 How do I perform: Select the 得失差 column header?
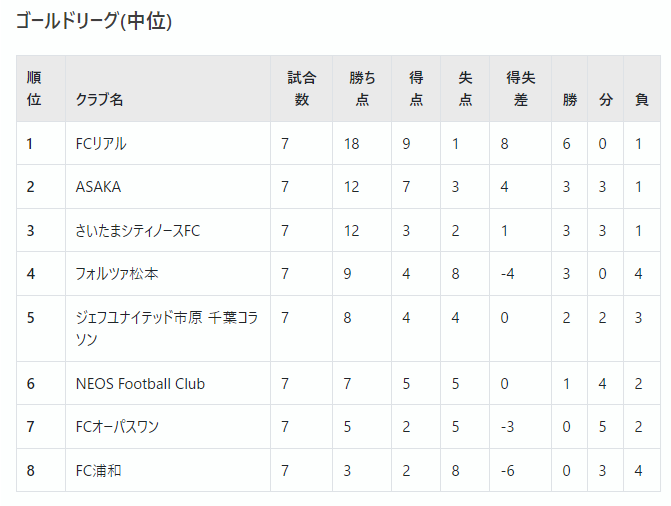tap(520, 89)
